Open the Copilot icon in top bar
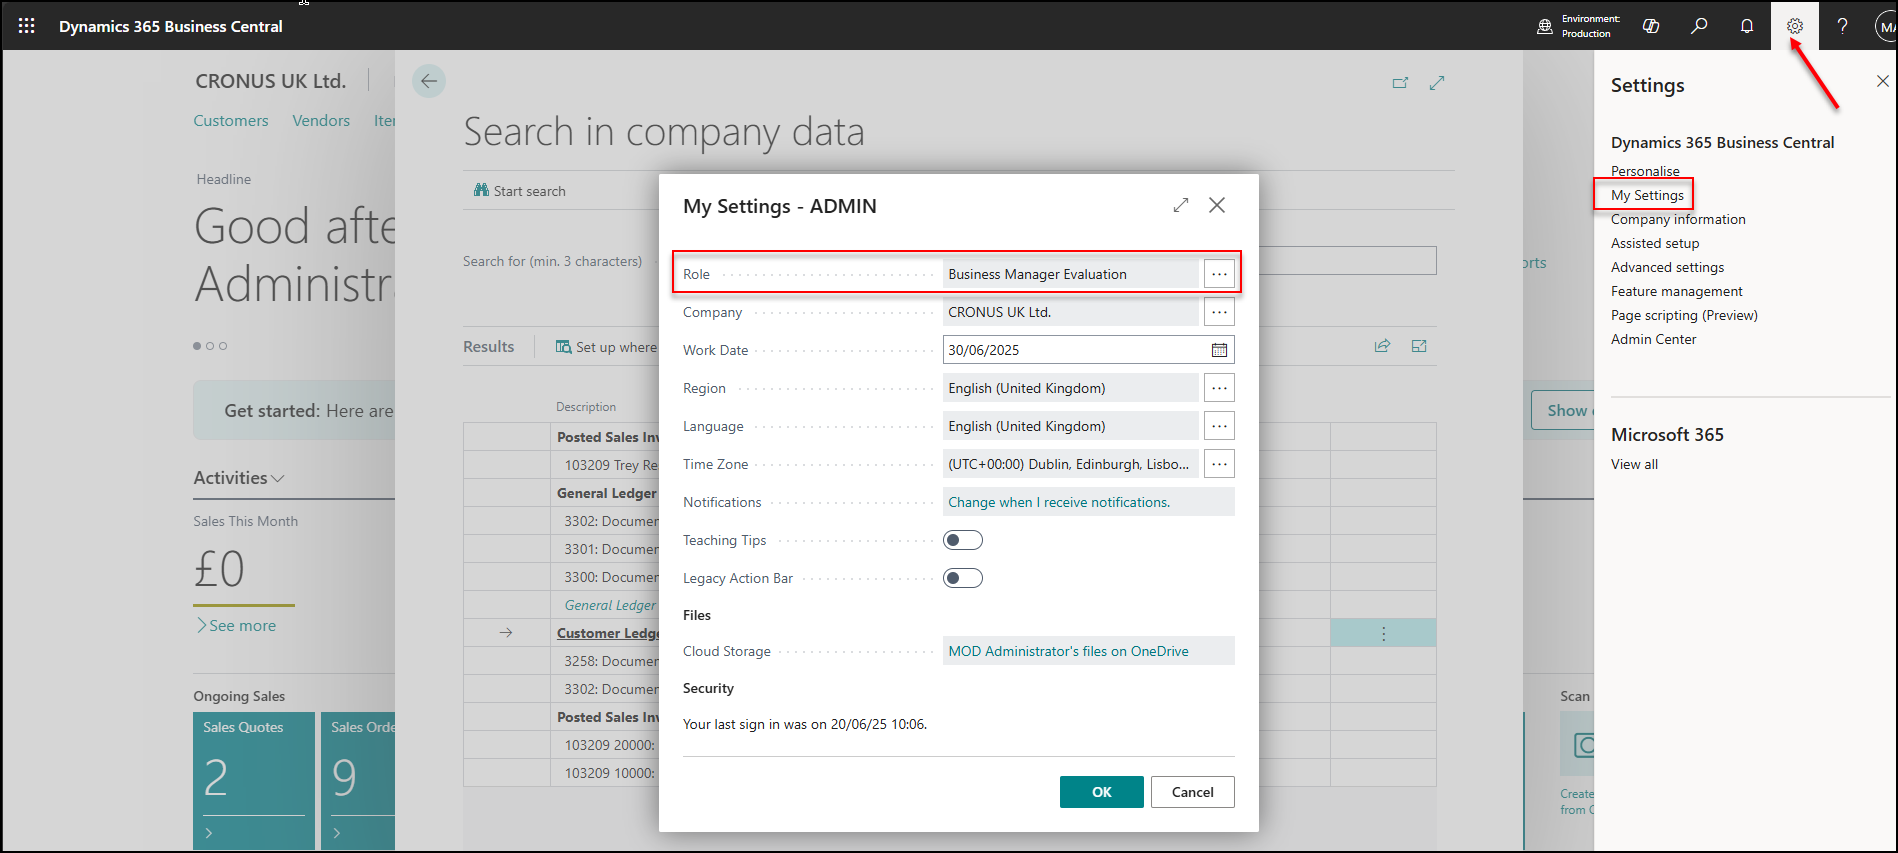This screenshot has width=1898, height=853. [1651, 26]
